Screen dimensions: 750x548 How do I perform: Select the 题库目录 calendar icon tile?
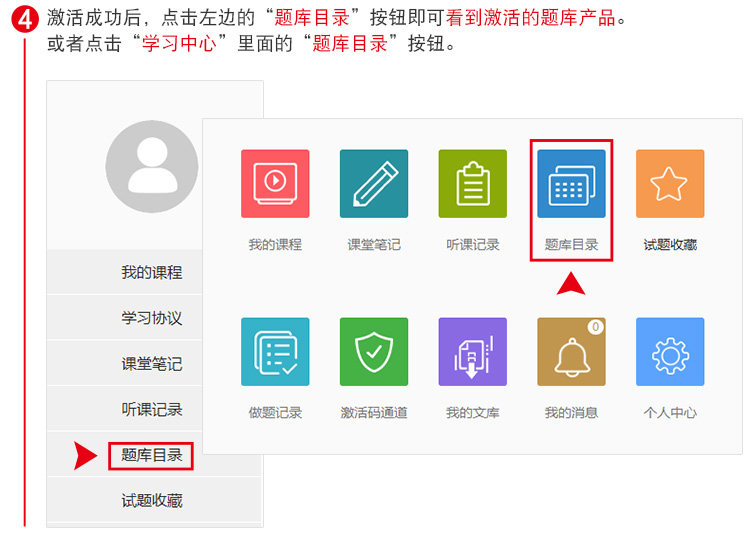[571, 184]
